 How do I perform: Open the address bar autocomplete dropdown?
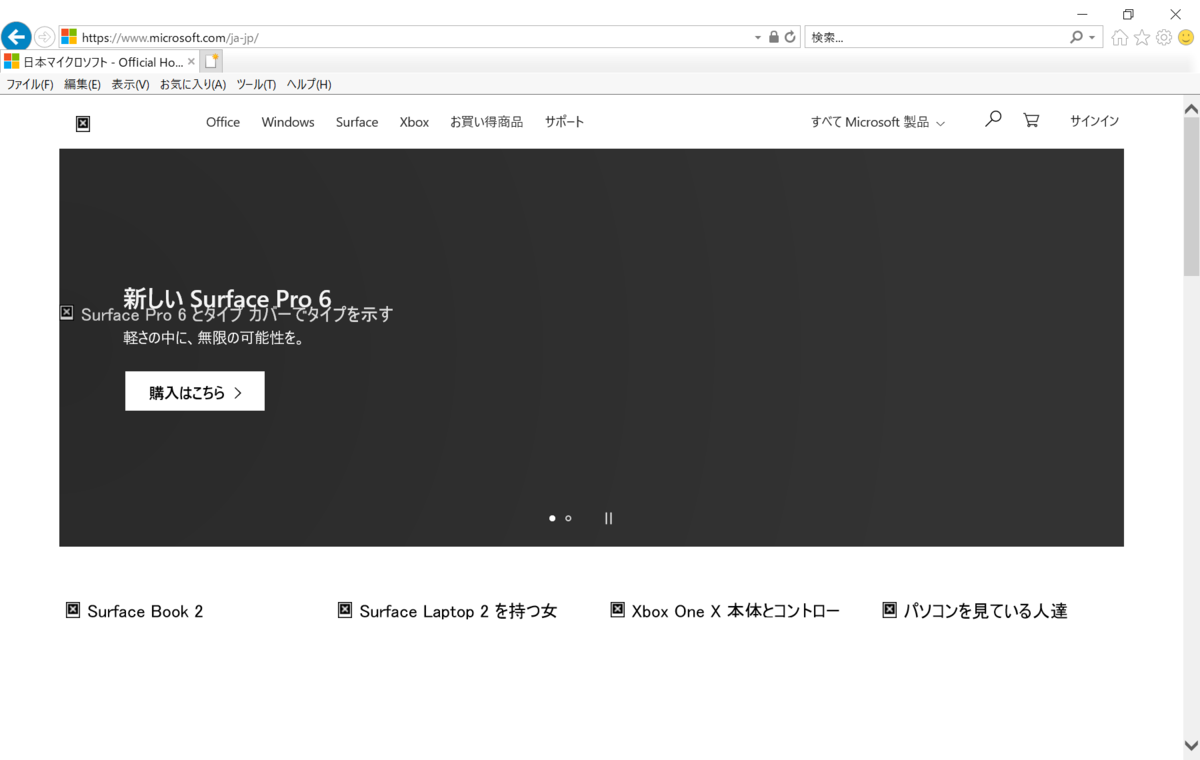click(x=757, y=35)
